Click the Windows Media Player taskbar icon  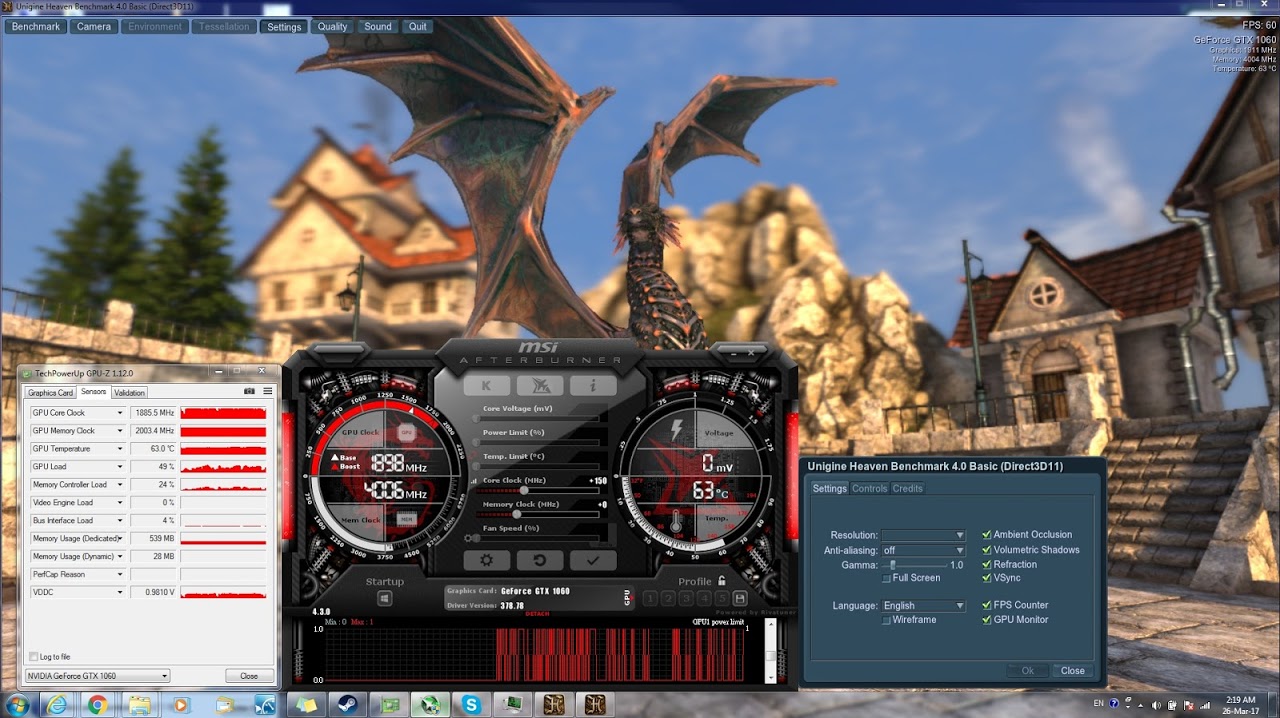pos(181,705)
